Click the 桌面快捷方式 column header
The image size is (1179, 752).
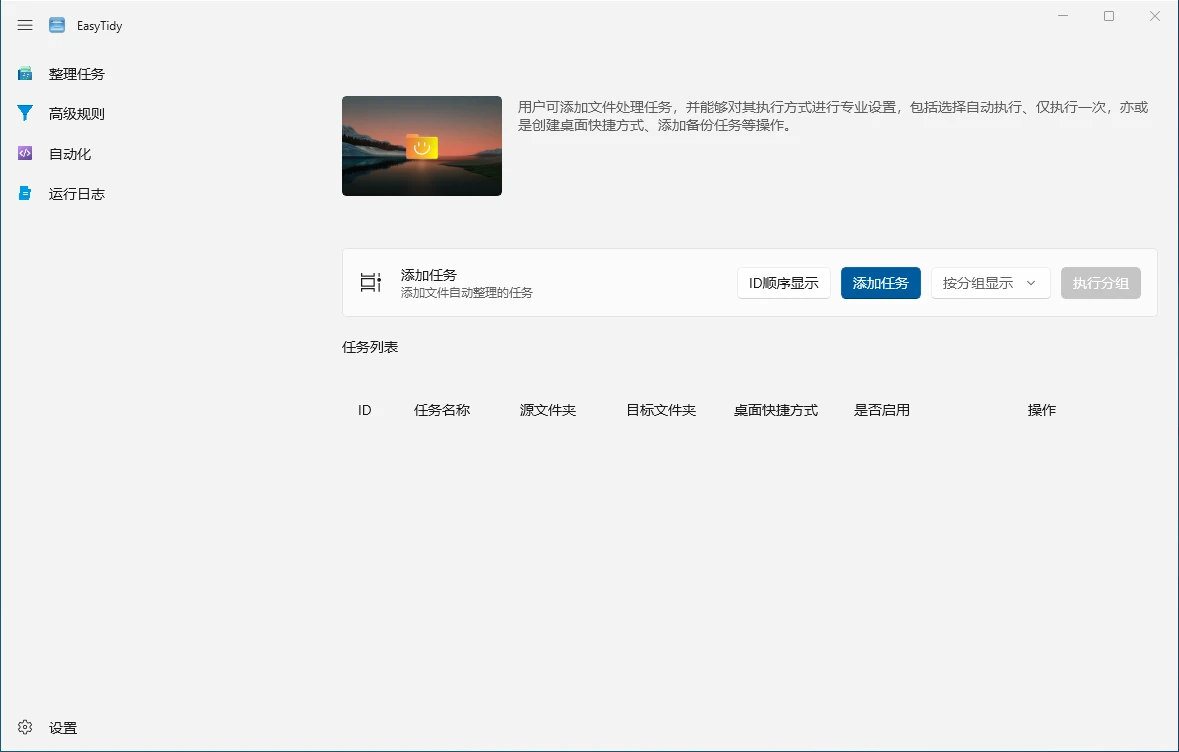[776, 410]
